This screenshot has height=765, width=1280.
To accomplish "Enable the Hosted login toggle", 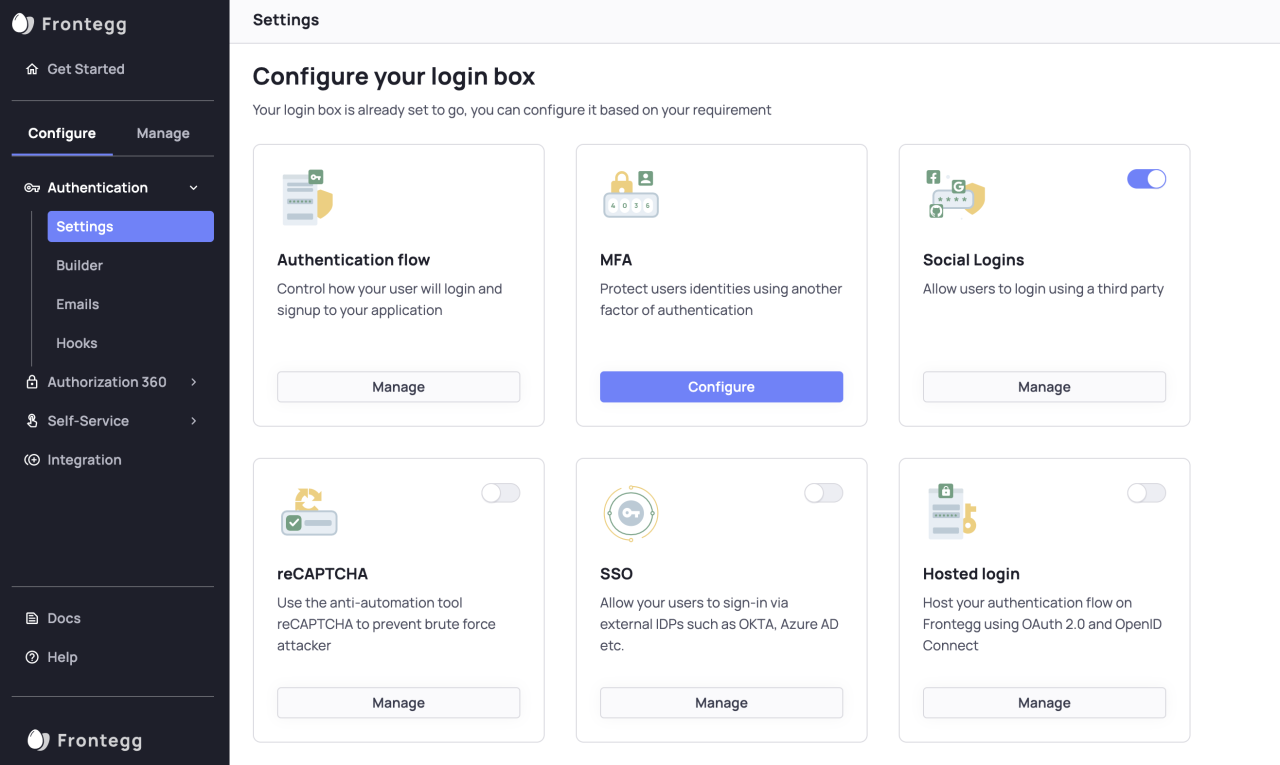I will (x=1146, y=493).
